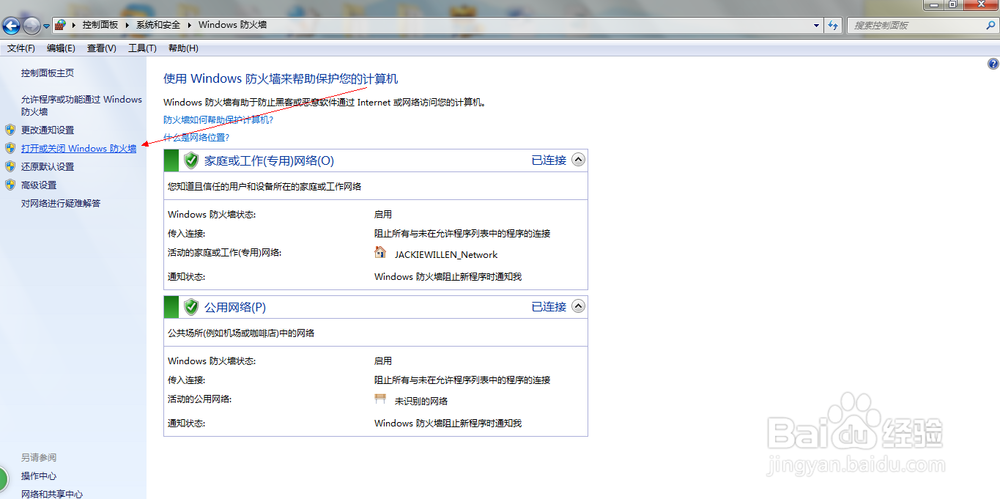Click the Forward navigation arrow button
Screen dimensions: 1000x499
point(31,26)
